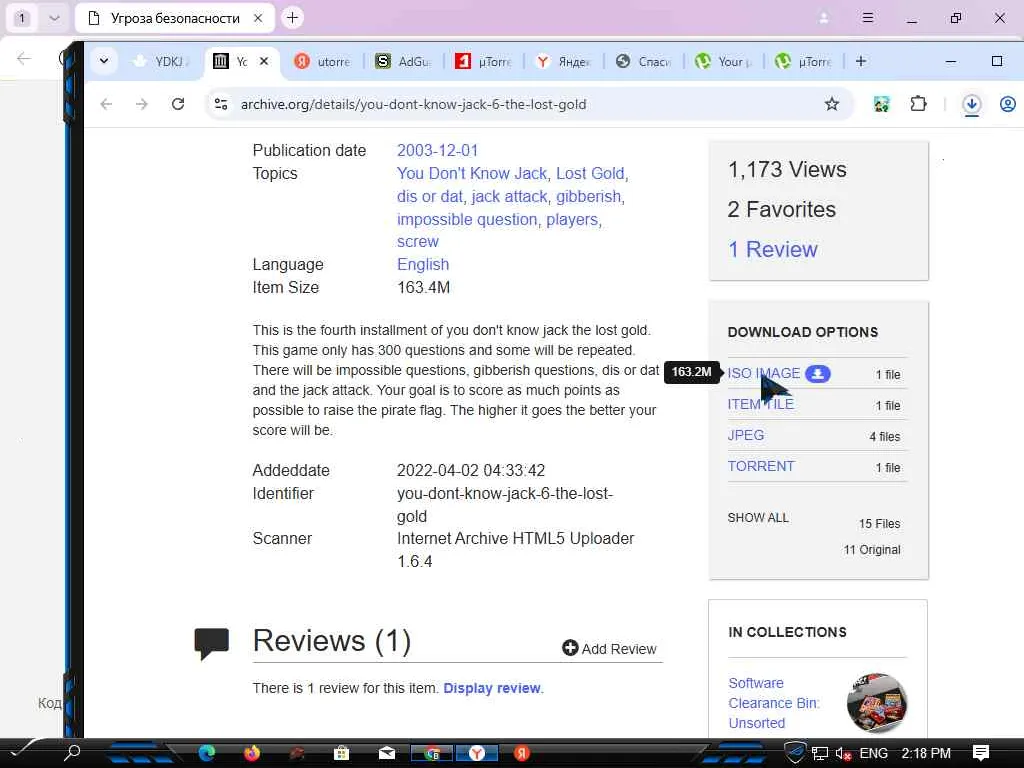The height and width of the screenshot is (768, 1024).
Task: Click the 1 Review link
Action: (x=773, y=249)
